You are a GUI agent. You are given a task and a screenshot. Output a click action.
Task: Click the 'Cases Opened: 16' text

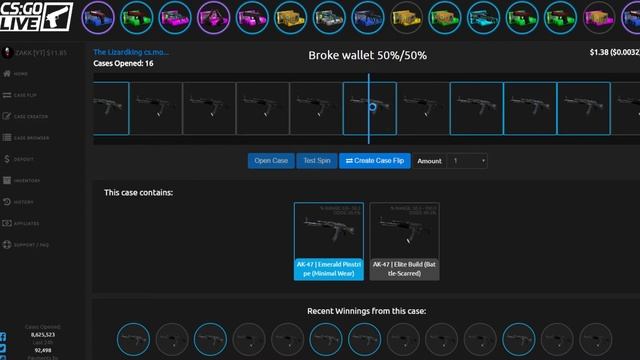point(123,63)
